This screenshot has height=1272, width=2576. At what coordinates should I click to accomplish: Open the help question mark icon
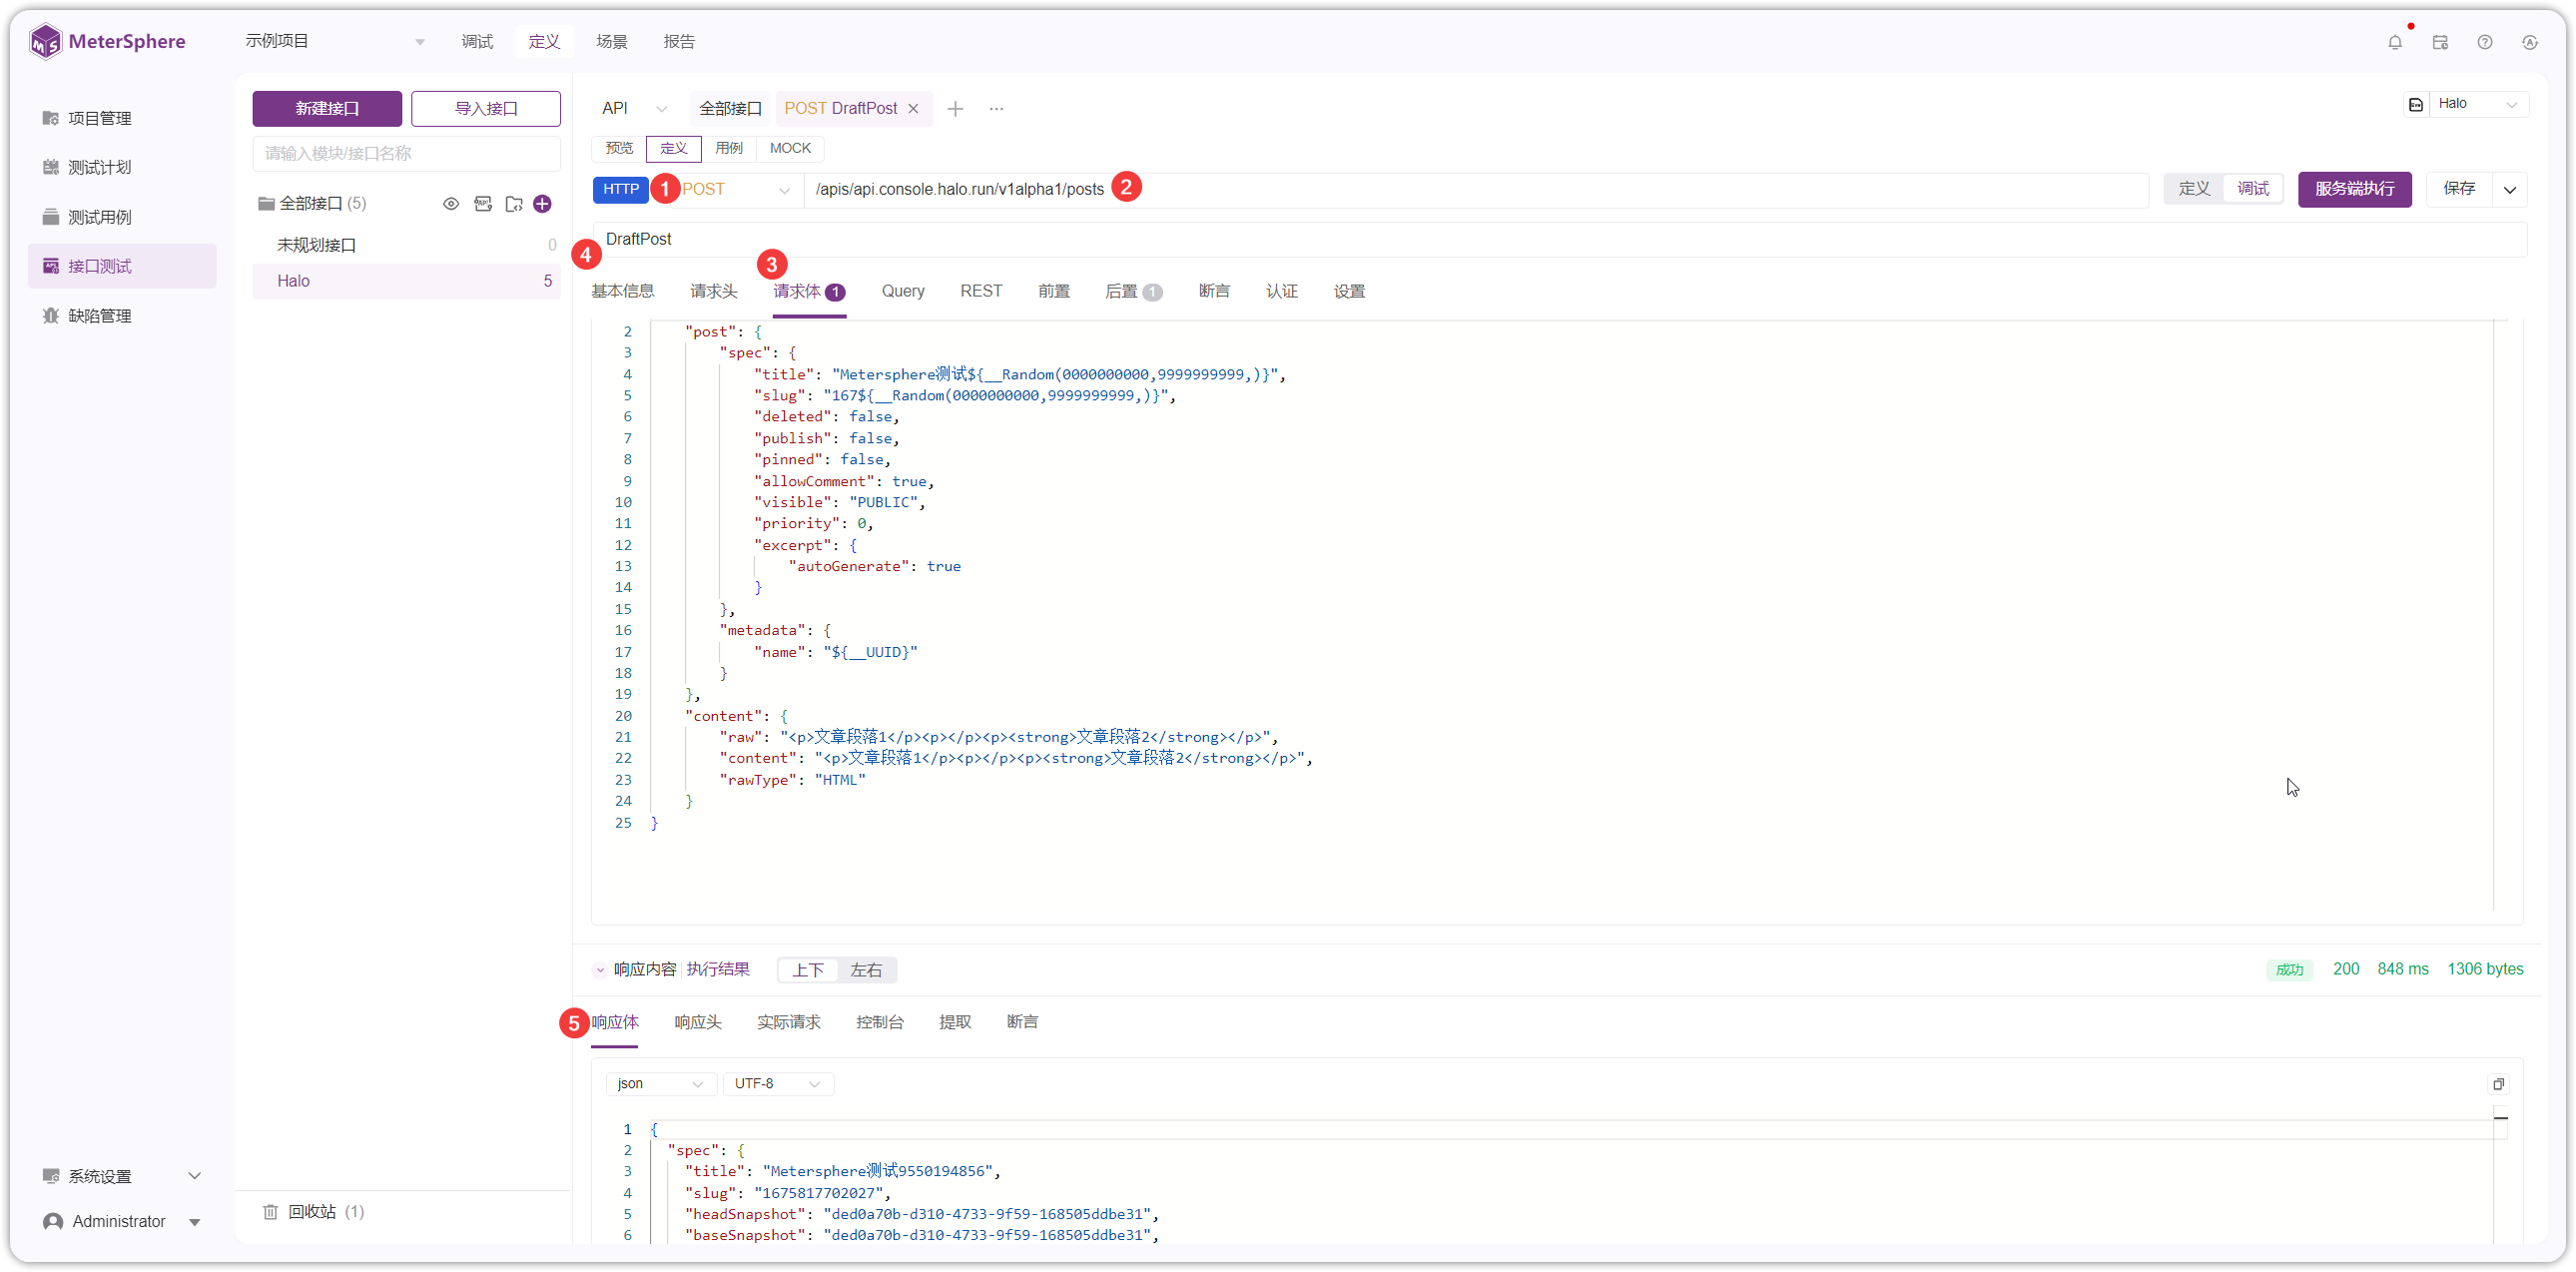point(2485,42)
